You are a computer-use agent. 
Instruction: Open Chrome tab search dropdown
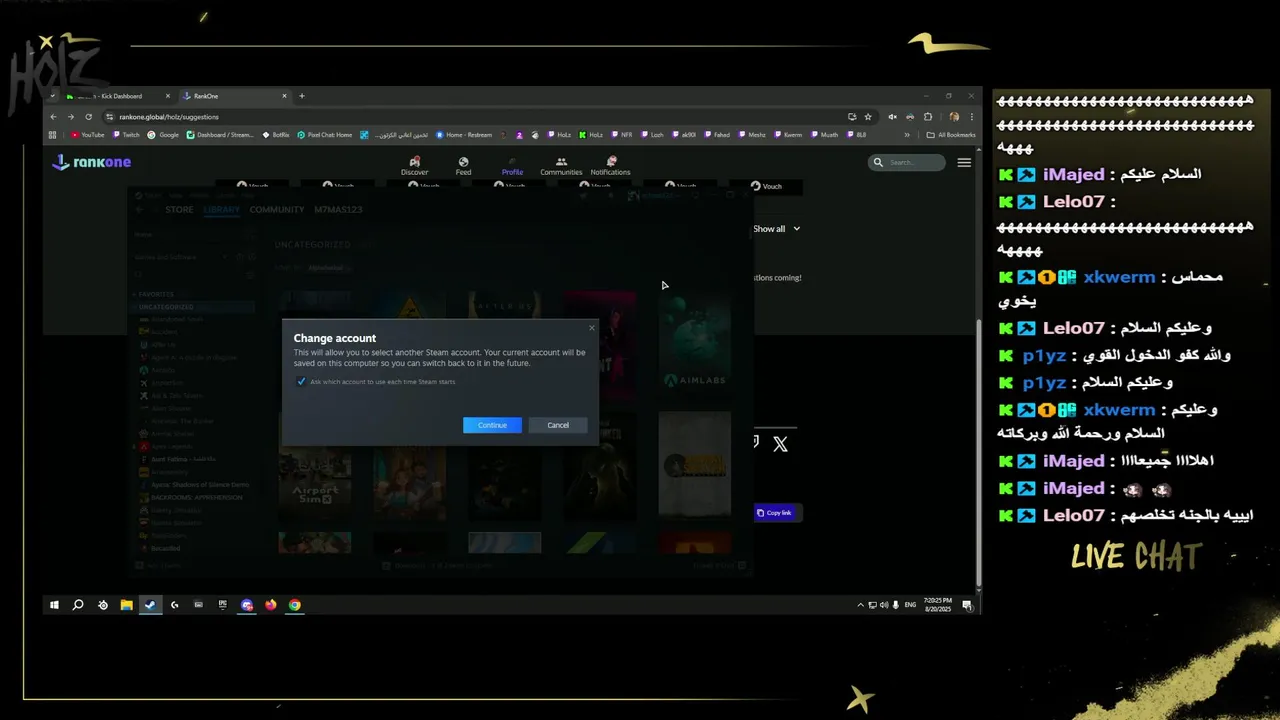click(x=53, y=96)
